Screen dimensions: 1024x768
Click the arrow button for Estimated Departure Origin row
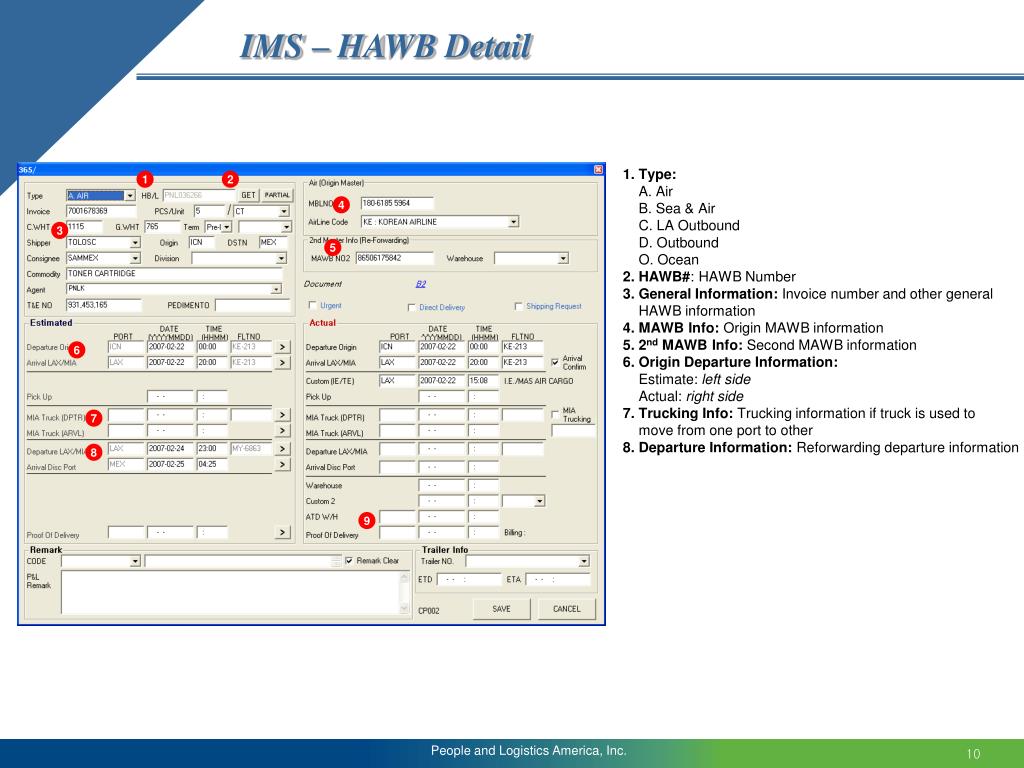[282, 347]
